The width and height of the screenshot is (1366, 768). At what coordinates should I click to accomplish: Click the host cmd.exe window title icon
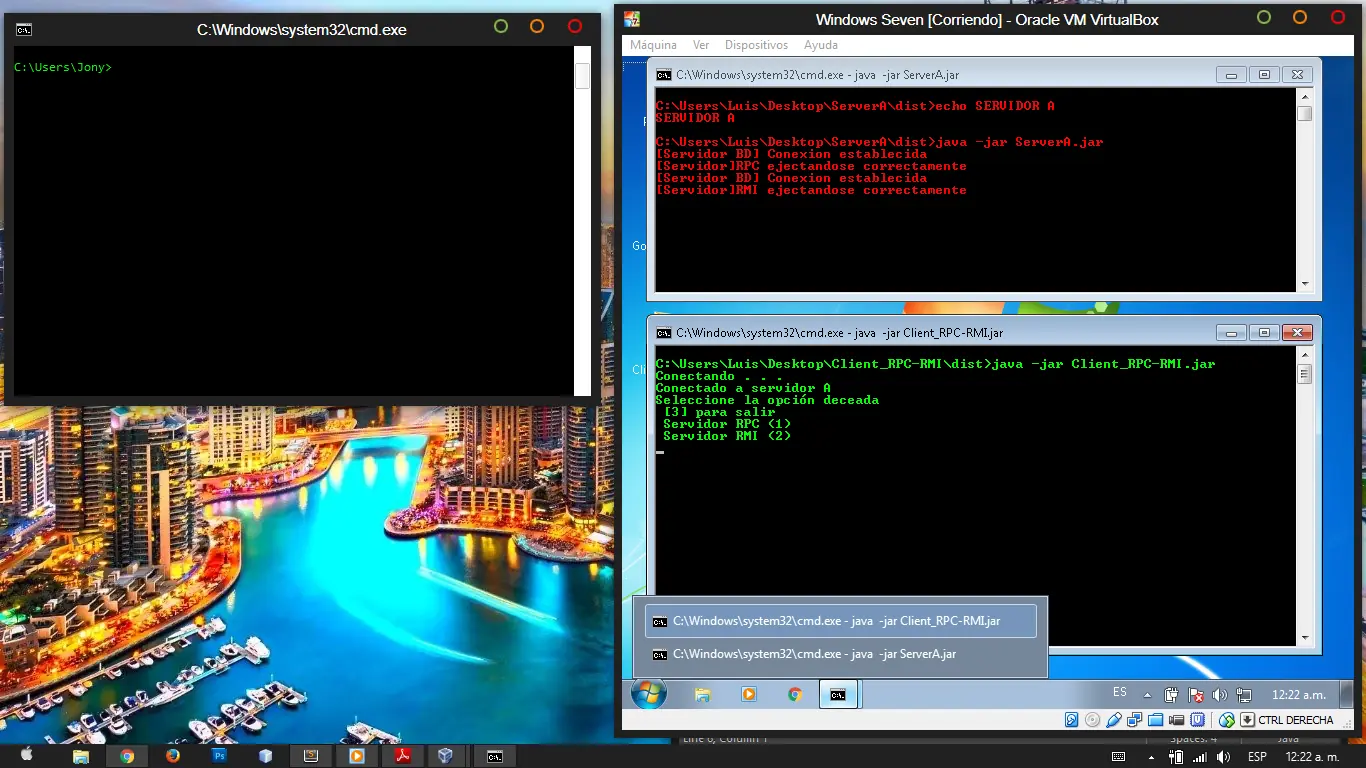[24, 29]
